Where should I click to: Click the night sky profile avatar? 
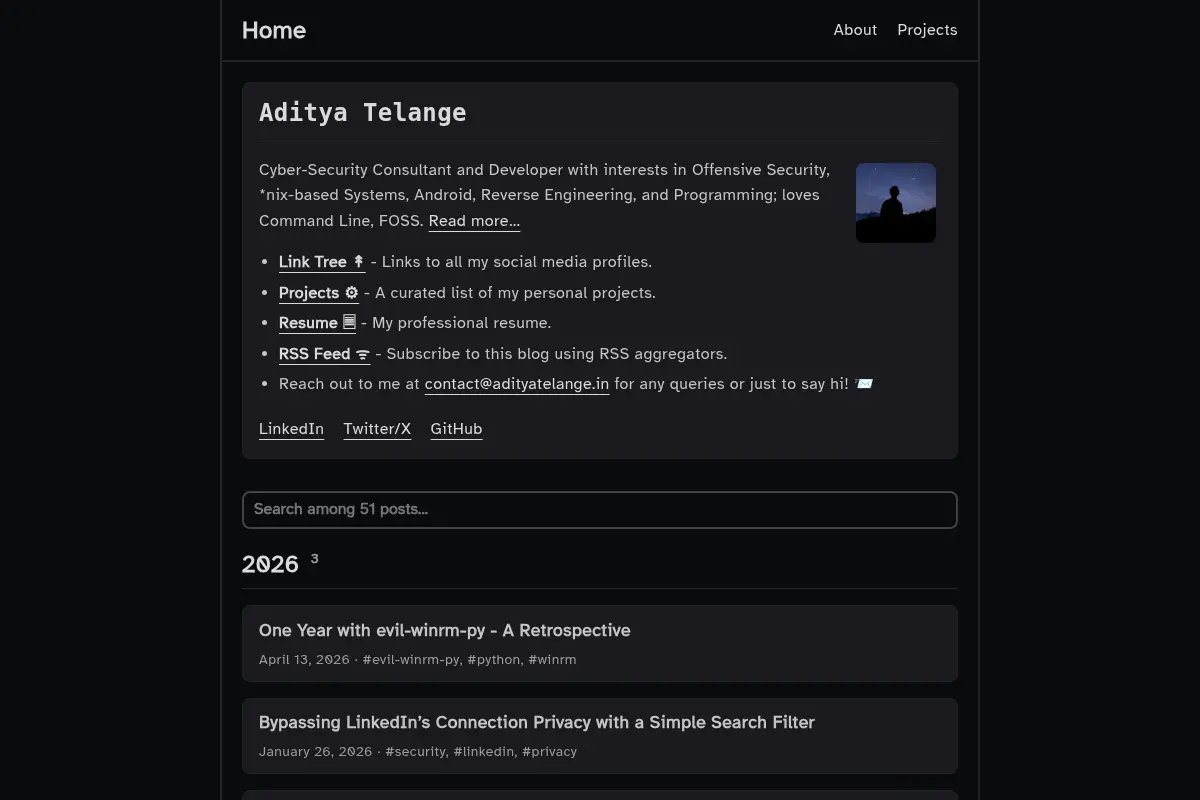(x=896, y=203)
